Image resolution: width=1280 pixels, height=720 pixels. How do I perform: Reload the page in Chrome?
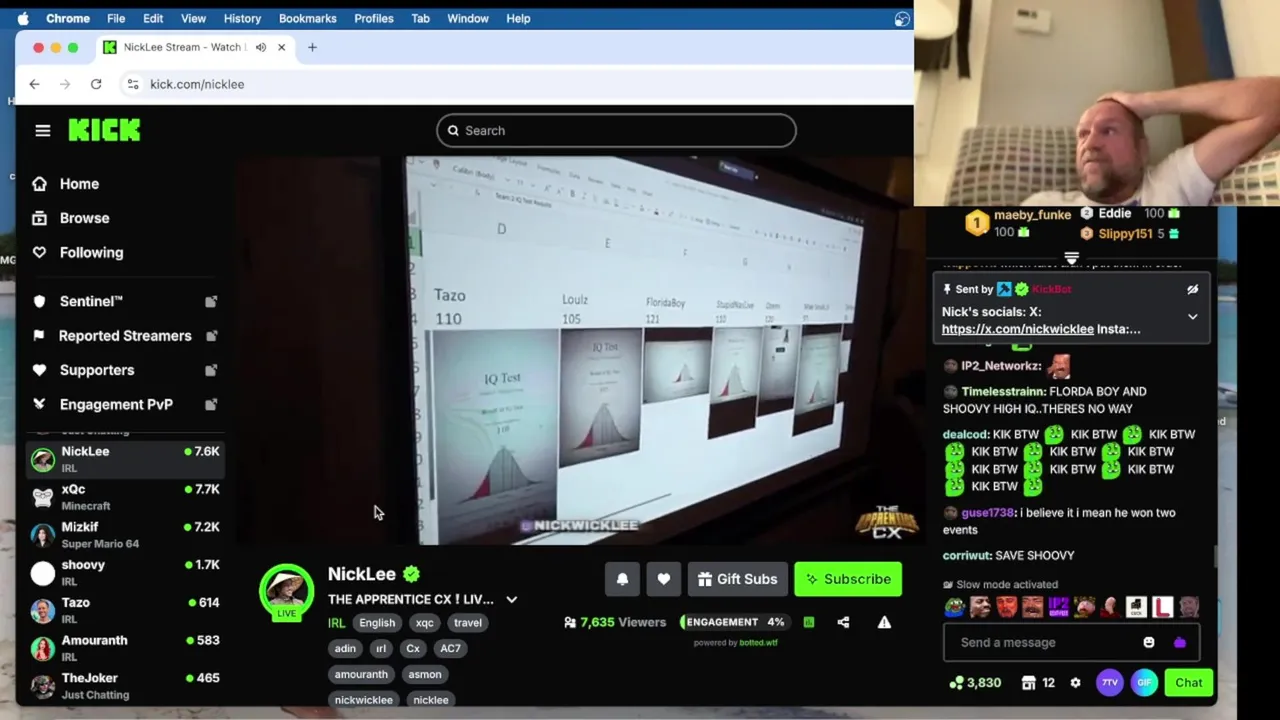point(96,84)
